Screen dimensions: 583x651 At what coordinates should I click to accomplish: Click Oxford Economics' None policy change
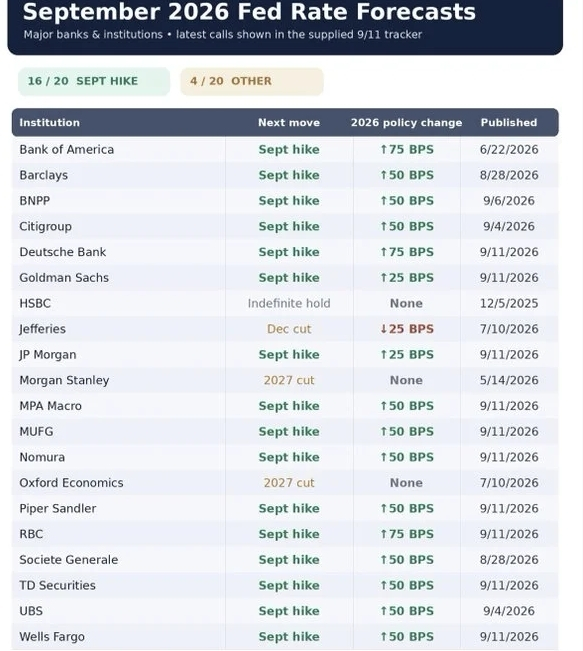pyautogui.click(x=406, y=482)
